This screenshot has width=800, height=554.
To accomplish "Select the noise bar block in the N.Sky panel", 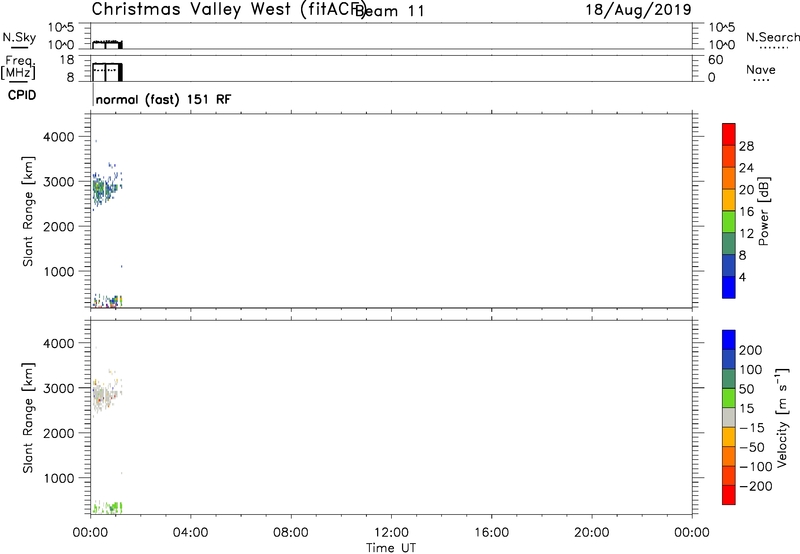I will 107,45.
